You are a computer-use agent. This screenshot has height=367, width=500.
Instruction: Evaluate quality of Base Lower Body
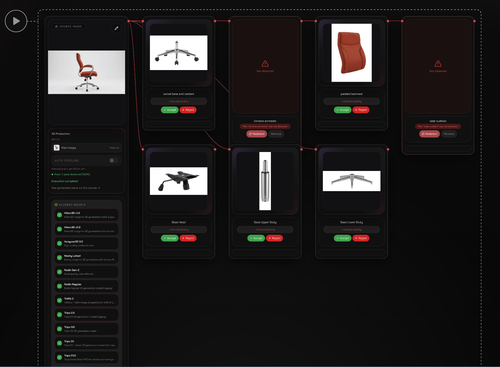352,230
